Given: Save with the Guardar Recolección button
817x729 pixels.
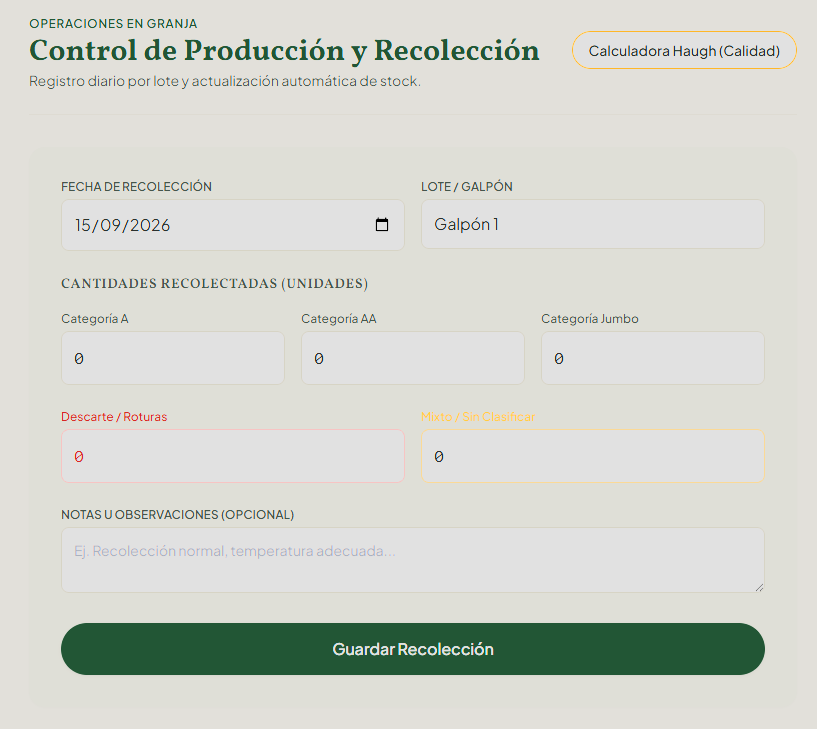Looking at the screenshot, I should tap(413, 649).
